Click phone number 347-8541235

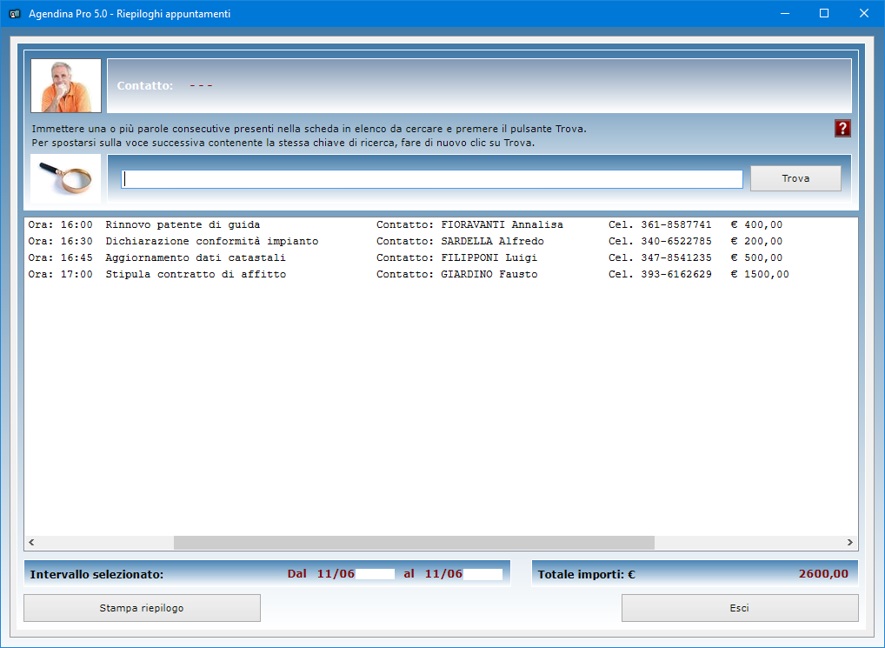676,257
